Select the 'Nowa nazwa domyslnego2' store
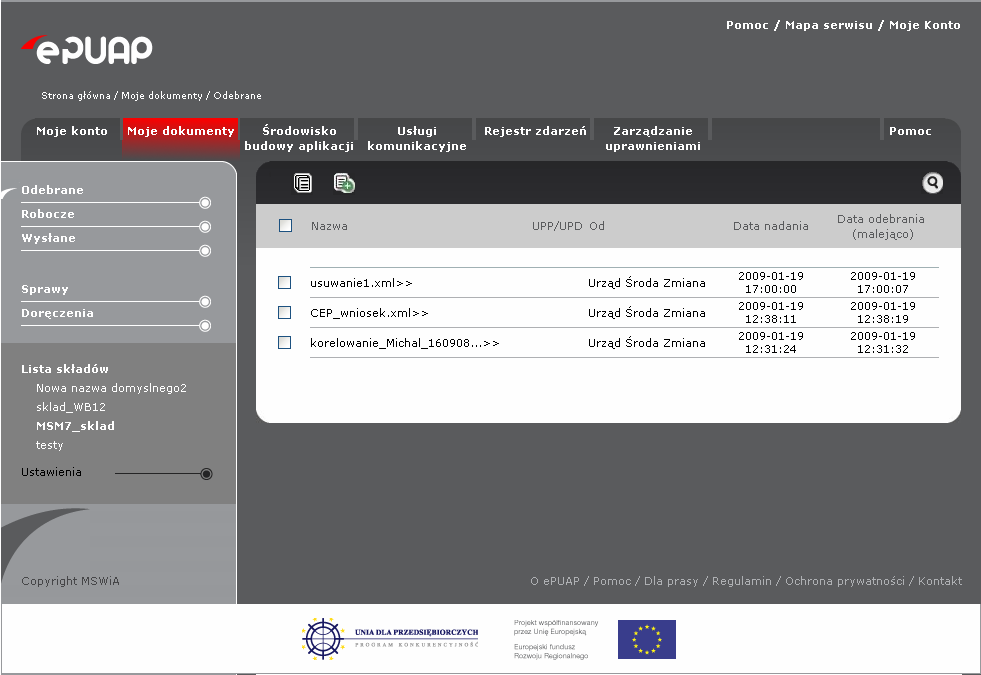 [111, 388]
